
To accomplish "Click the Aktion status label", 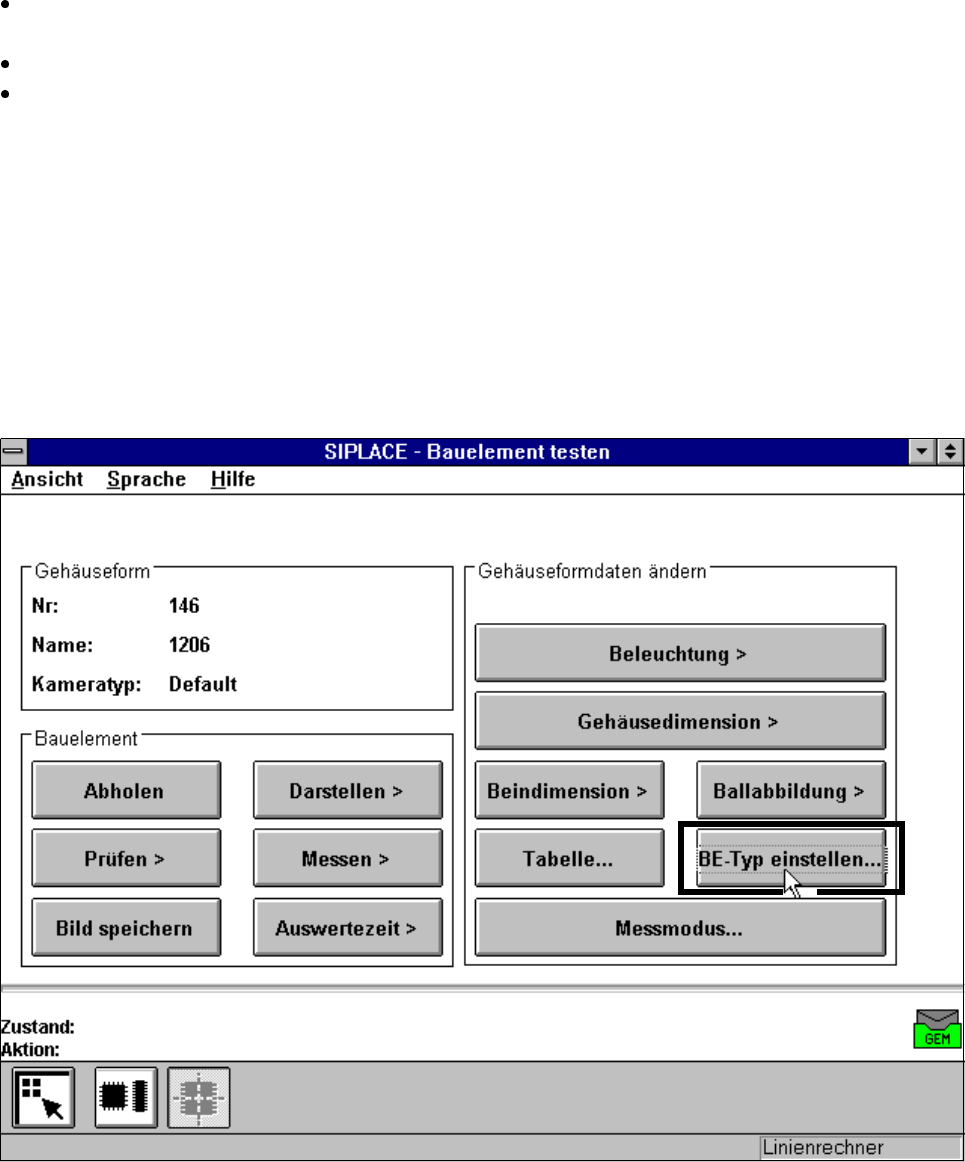I will (x=30, y=1049).
